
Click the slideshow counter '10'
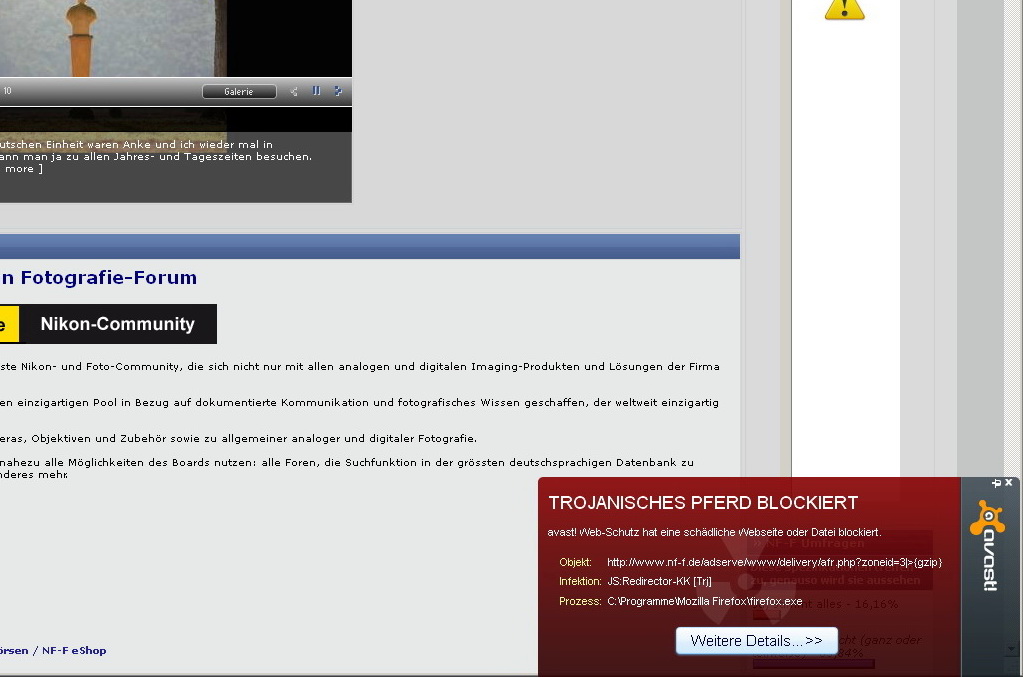pos(7,91)
